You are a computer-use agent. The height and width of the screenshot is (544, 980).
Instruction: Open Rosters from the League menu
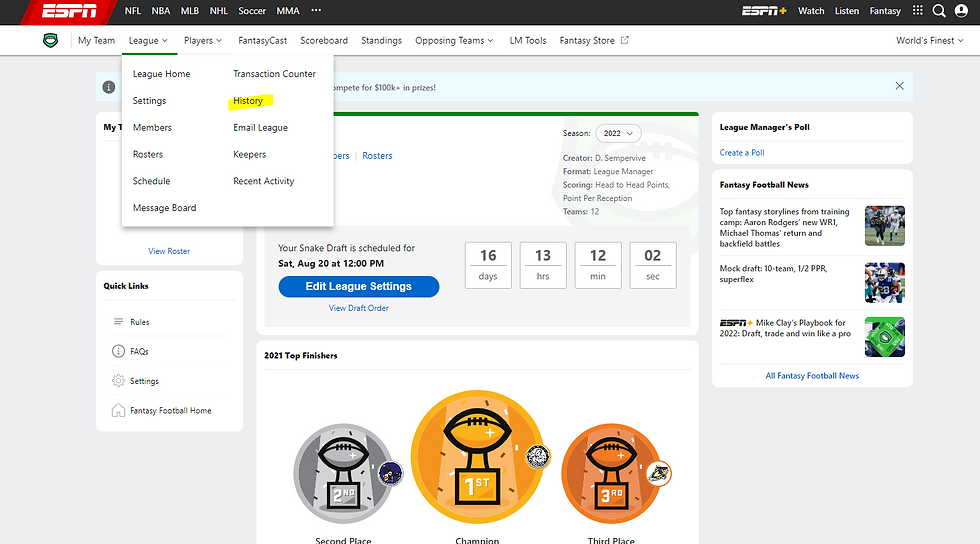pyautogui.click(x=148, y=154)
